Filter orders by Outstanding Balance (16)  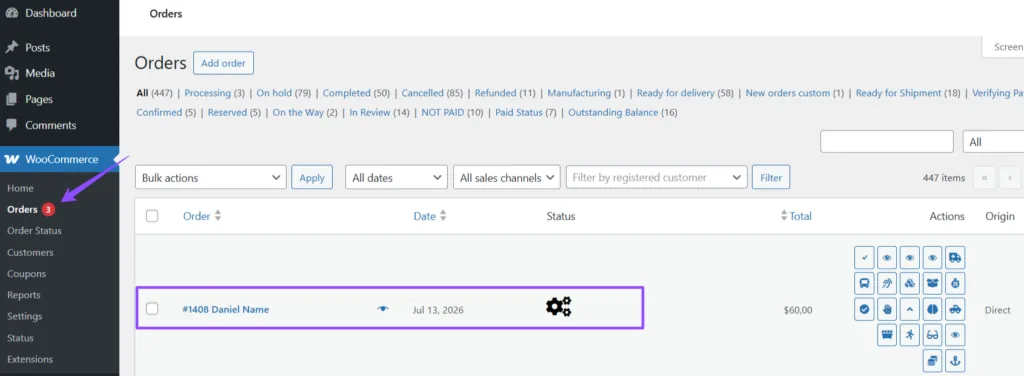623,112
